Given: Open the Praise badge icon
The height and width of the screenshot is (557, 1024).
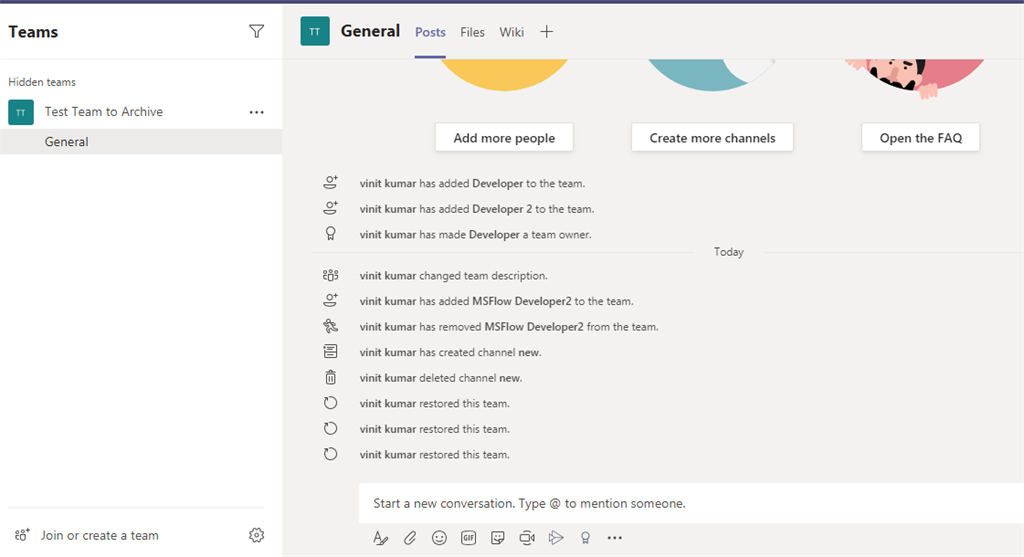Looking at the screenshot, I should point(585,537).
